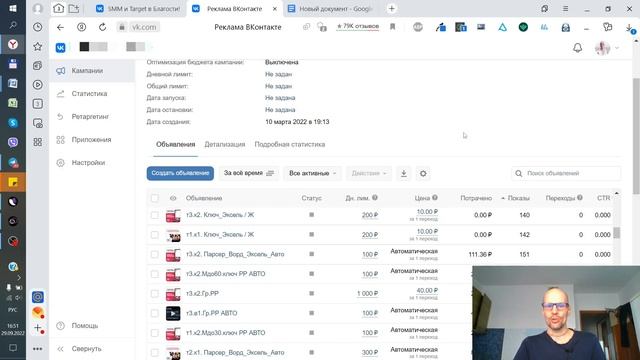Click thumbnail of т3.в1.Гр.РР АВТО ad
The image size is (640, 360).
click(x=173, y=313)
